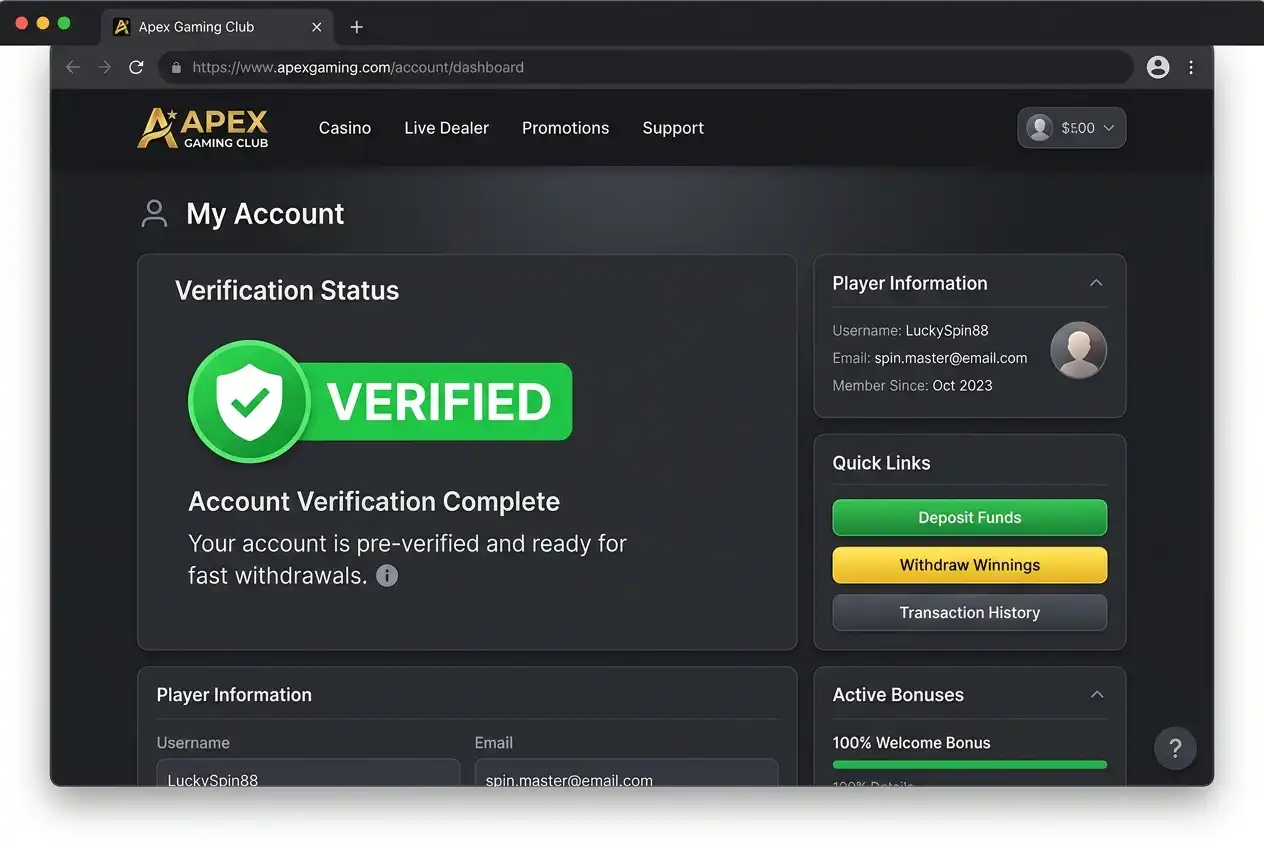Screen dimensions: 1264x848
Task: Click the browser back arrow
Action: point(72,67)
